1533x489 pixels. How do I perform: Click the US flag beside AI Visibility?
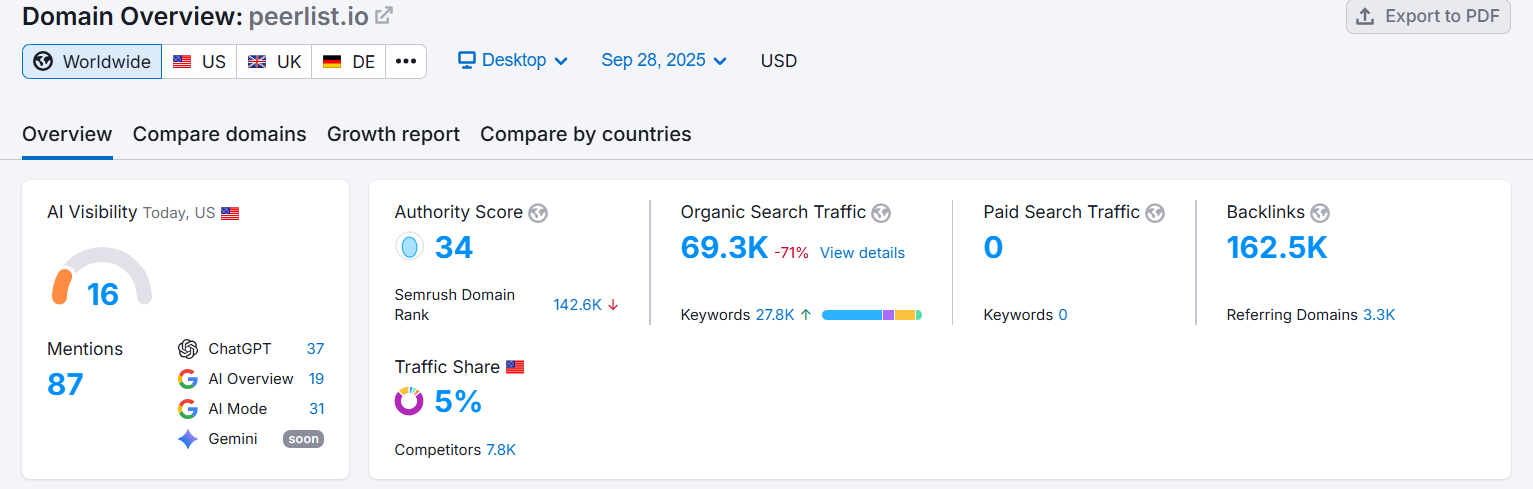click(x=230, y=213)
